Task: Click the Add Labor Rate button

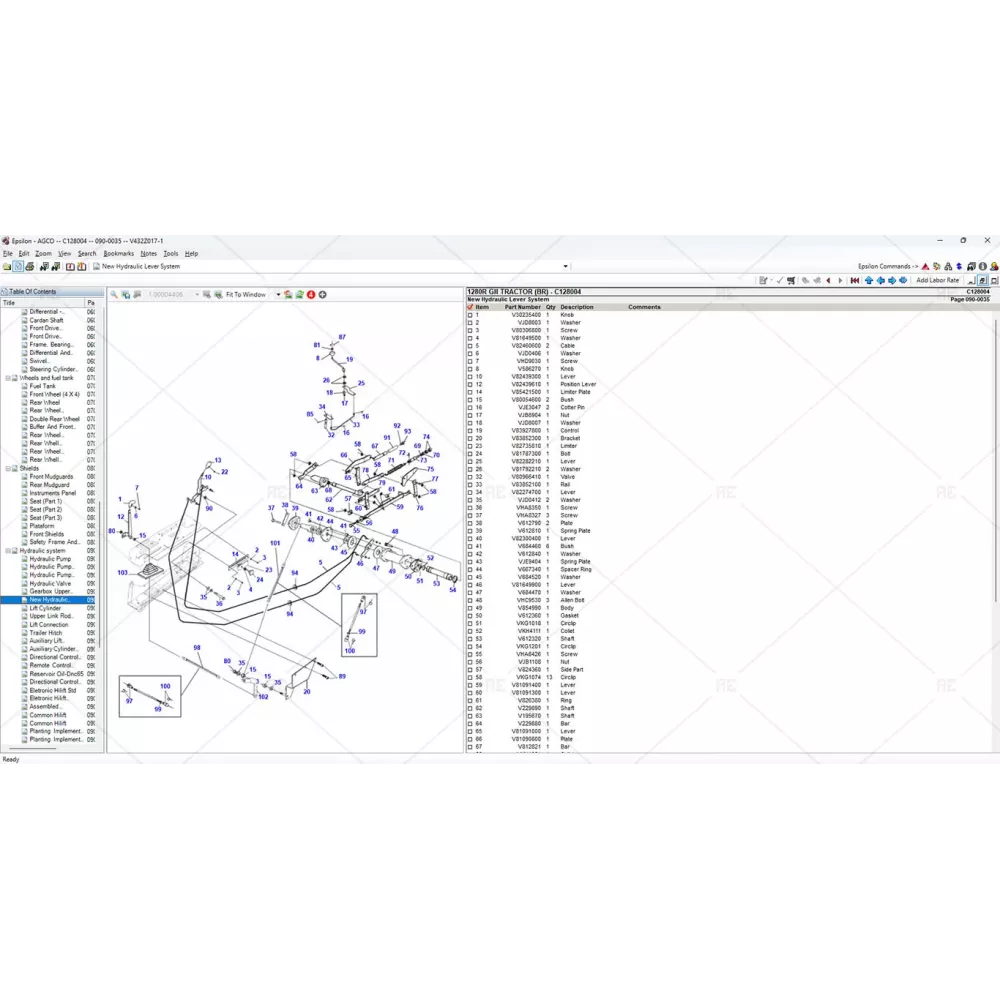Action: coord(937,281)
